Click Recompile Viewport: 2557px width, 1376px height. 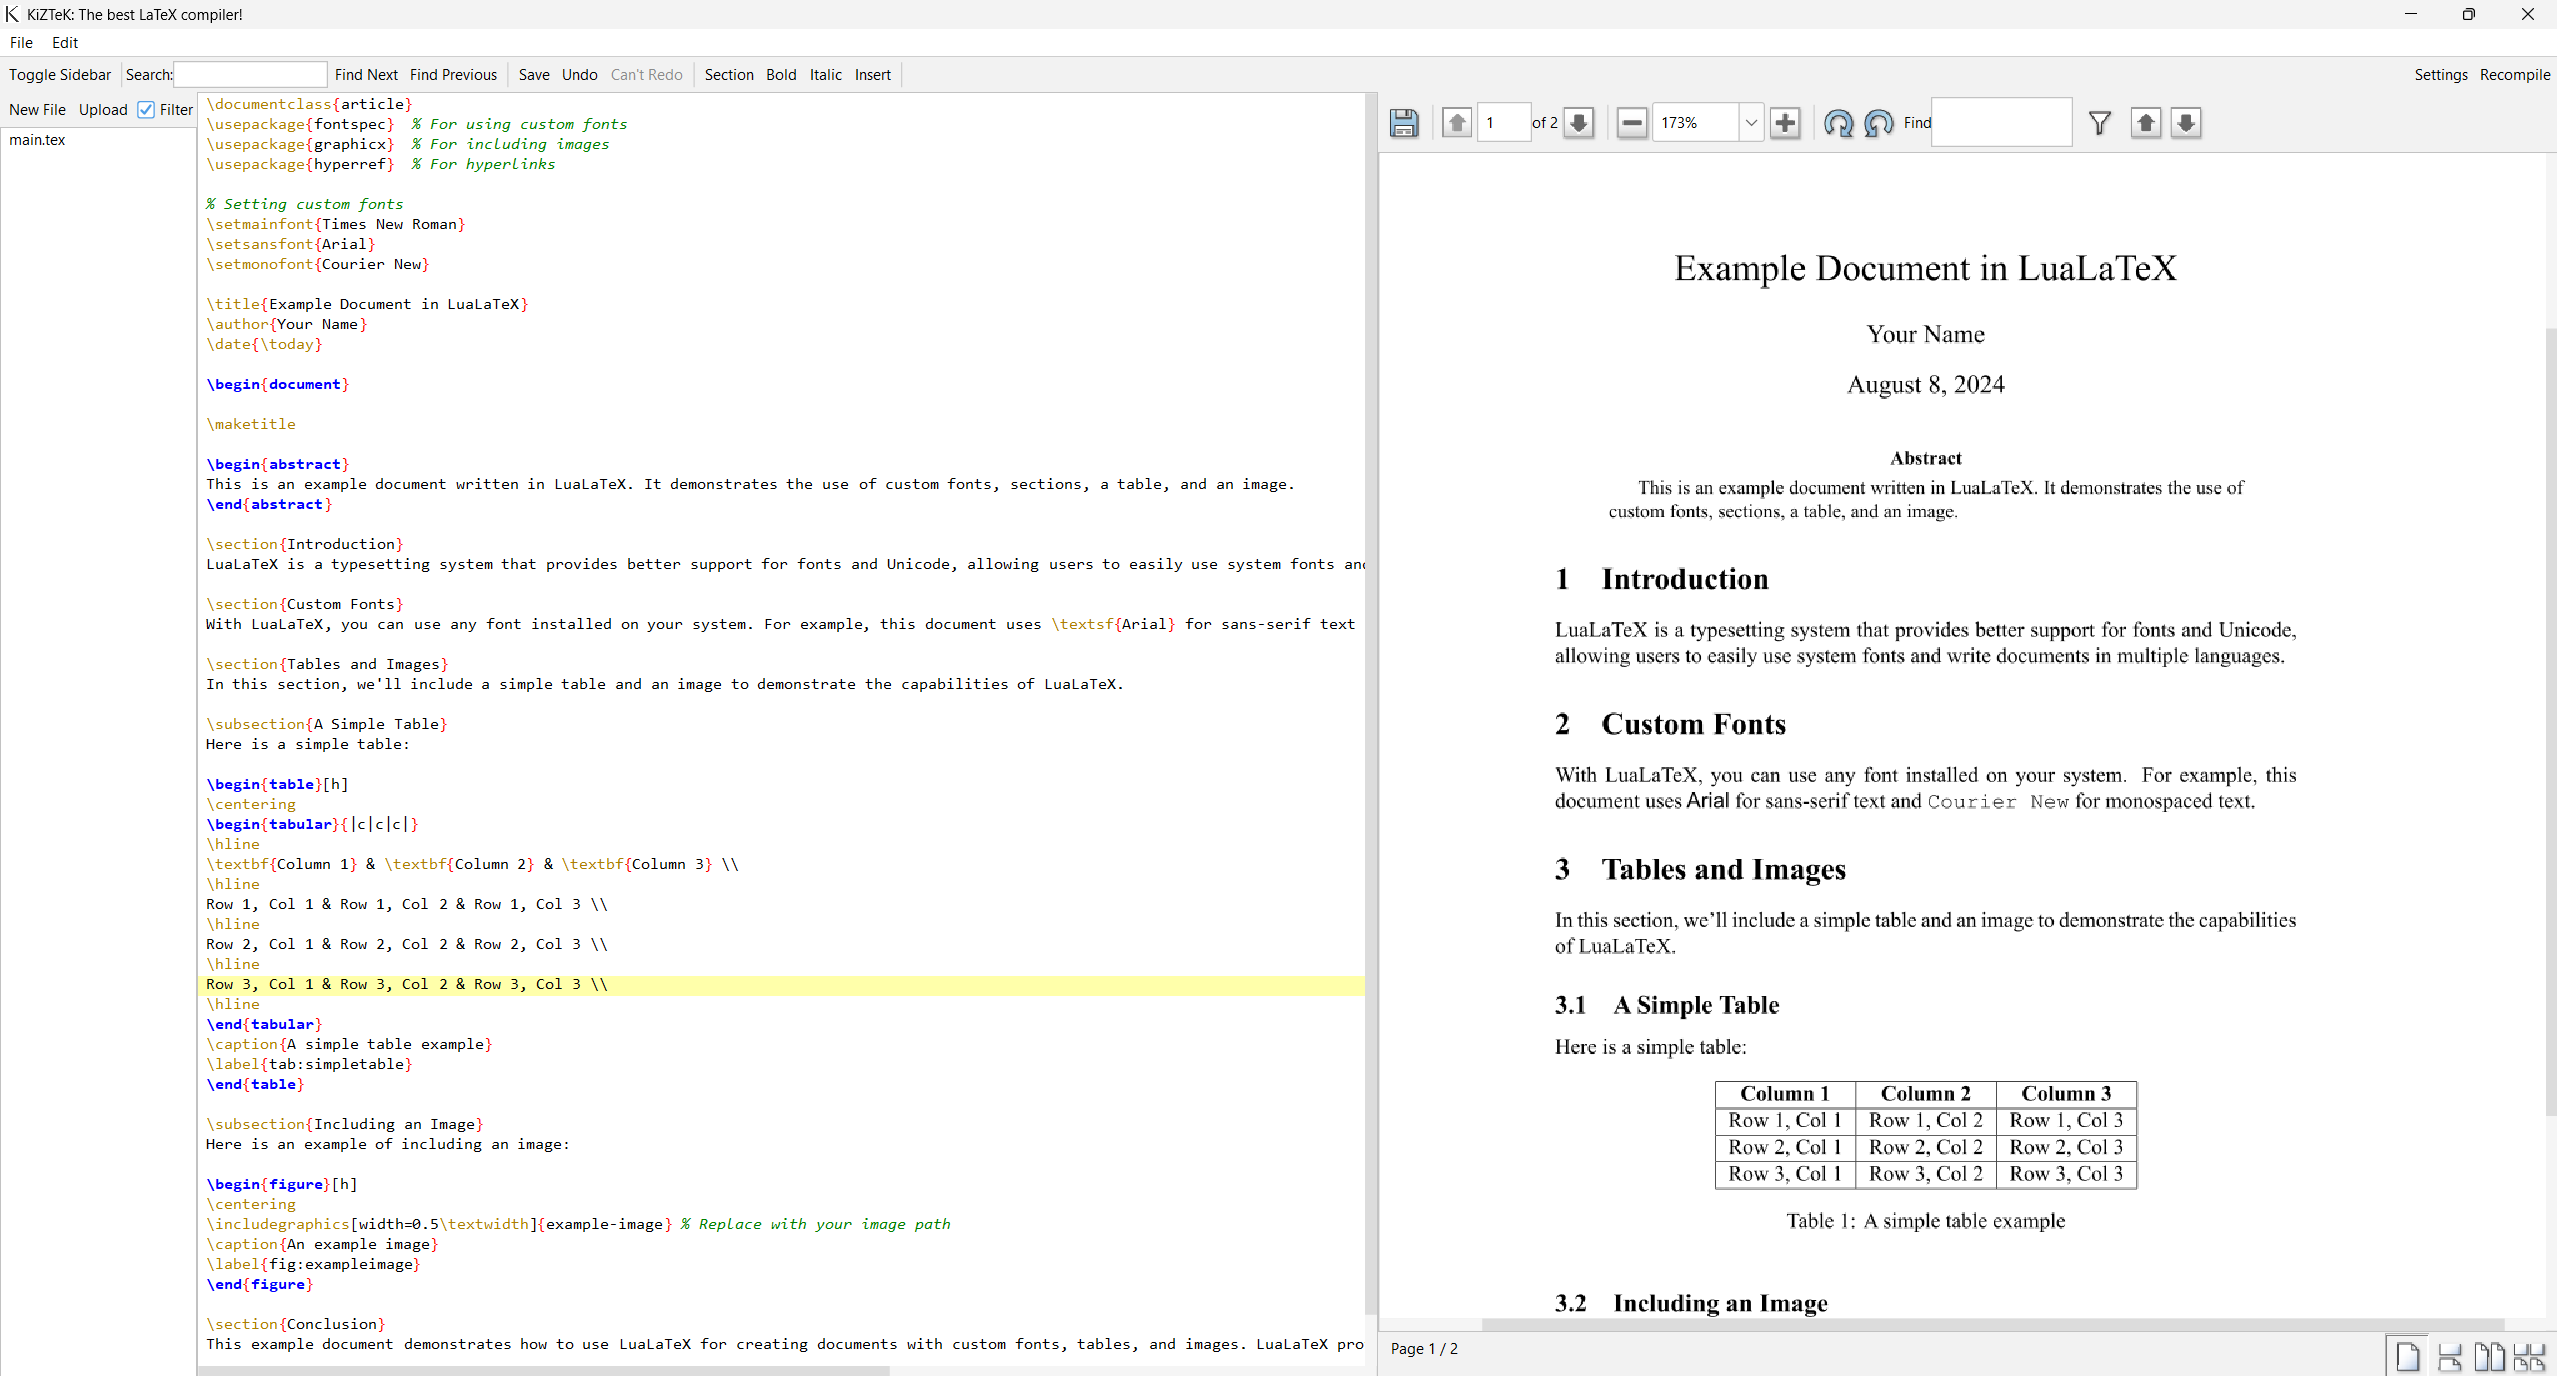(x=2515, y=75)
